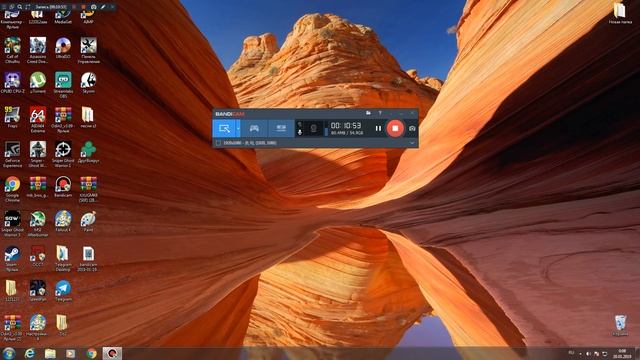This screenshot has height=360, width=640.
Task: Click the Bandicam recording timer 00:10:53
Action: (346, 125)
